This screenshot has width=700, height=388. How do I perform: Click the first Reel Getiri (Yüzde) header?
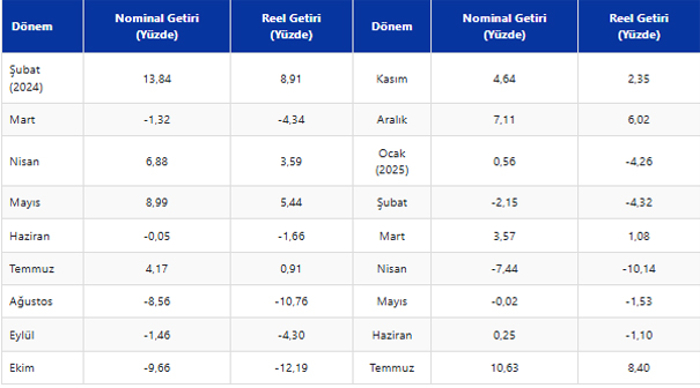click(291, 26)
